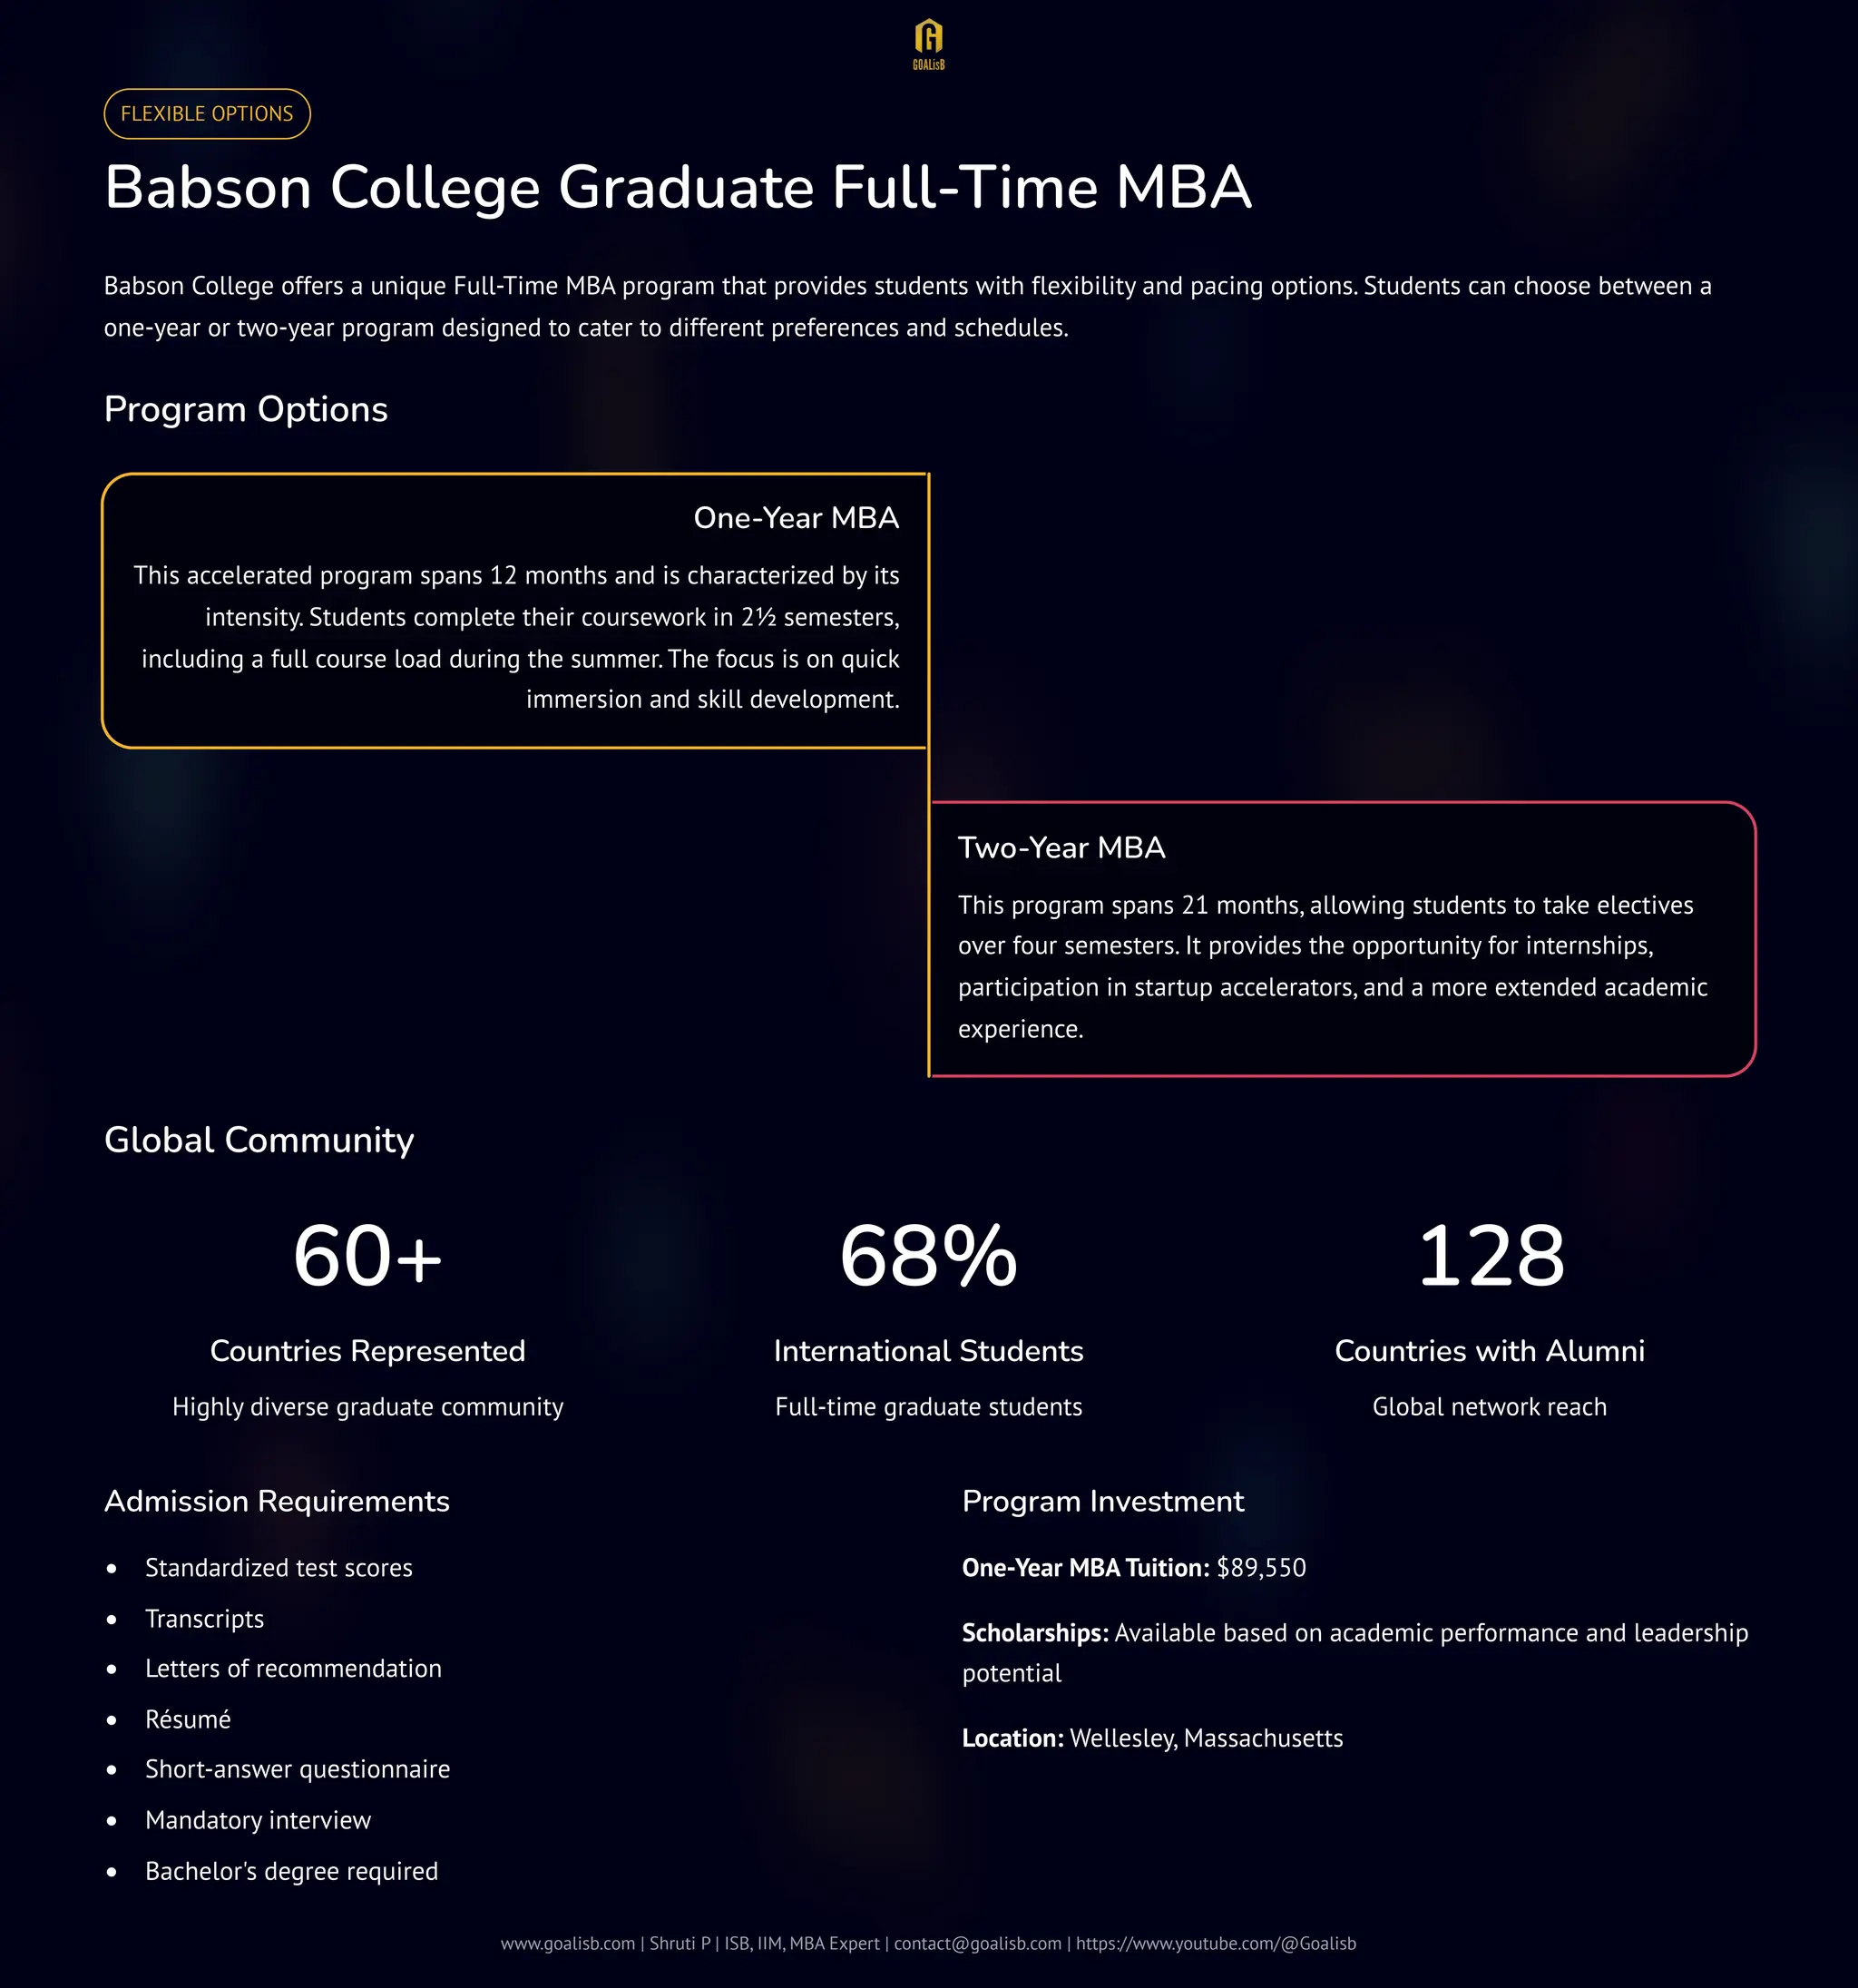Open the Two-Year MBA card heading
1858x1988 pixels.
click(1061, 848)
